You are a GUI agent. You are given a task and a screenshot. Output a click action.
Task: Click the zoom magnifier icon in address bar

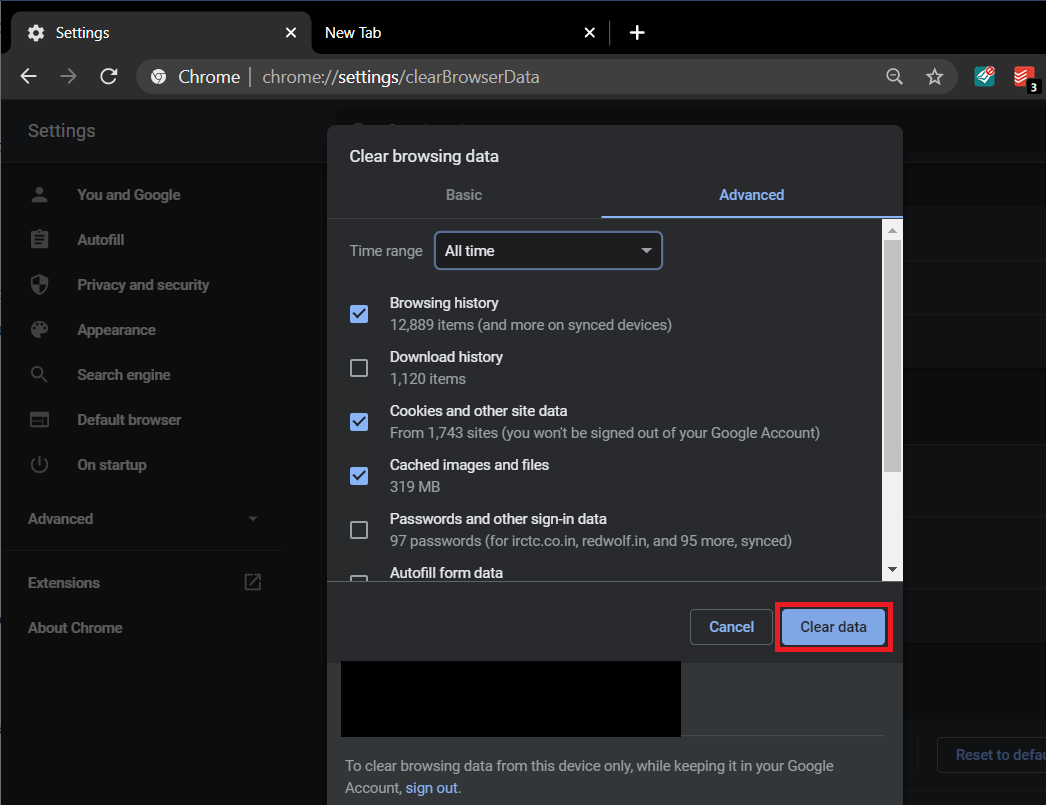(x=894, y=77)
